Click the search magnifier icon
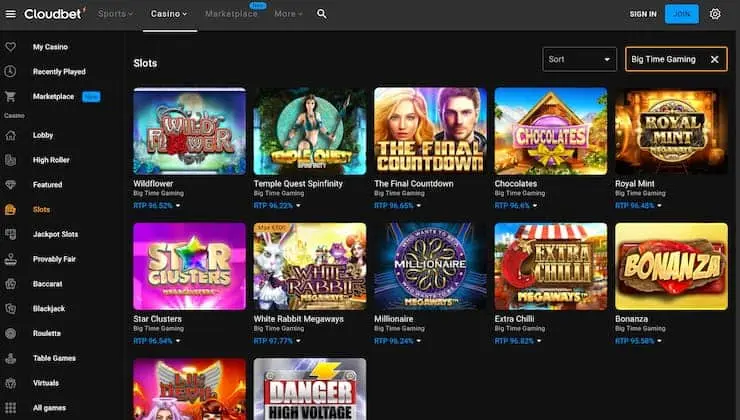The image size is (740, 420). (x=322, y=14)
